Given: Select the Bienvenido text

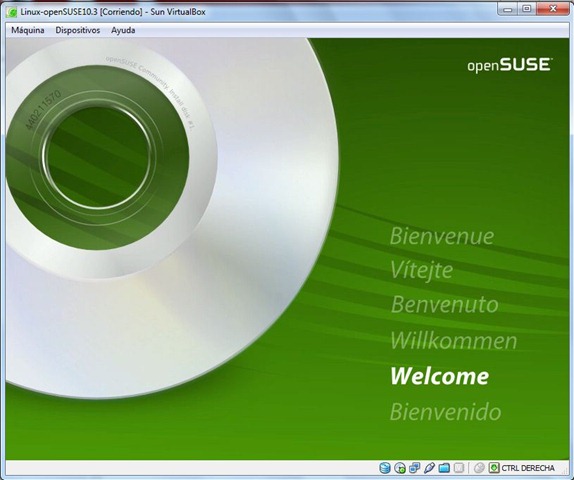Looking at the screenshot, I should pyautogui.click(x=446, y=412).
